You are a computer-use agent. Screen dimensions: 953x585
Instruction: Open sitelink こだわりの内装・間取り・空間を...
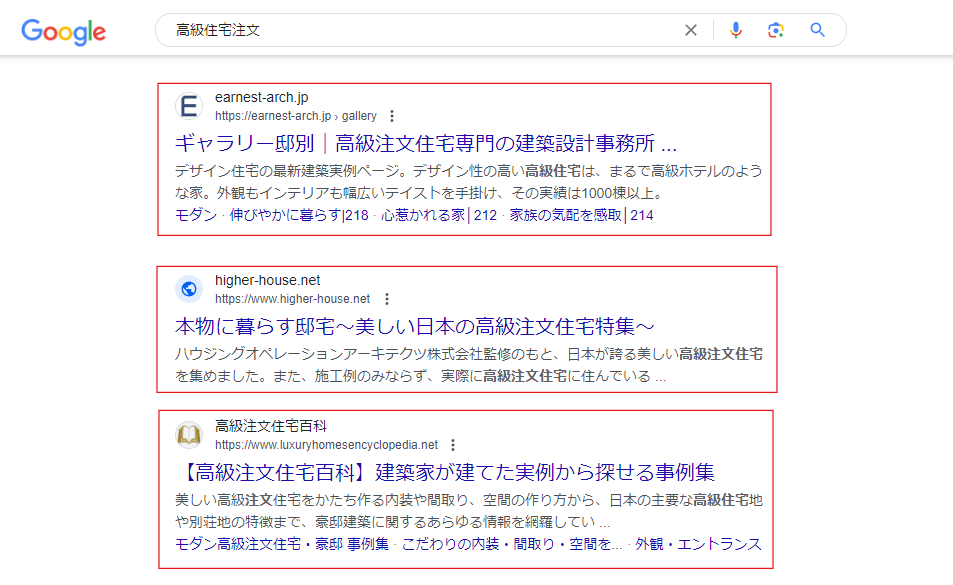(512, 544)
